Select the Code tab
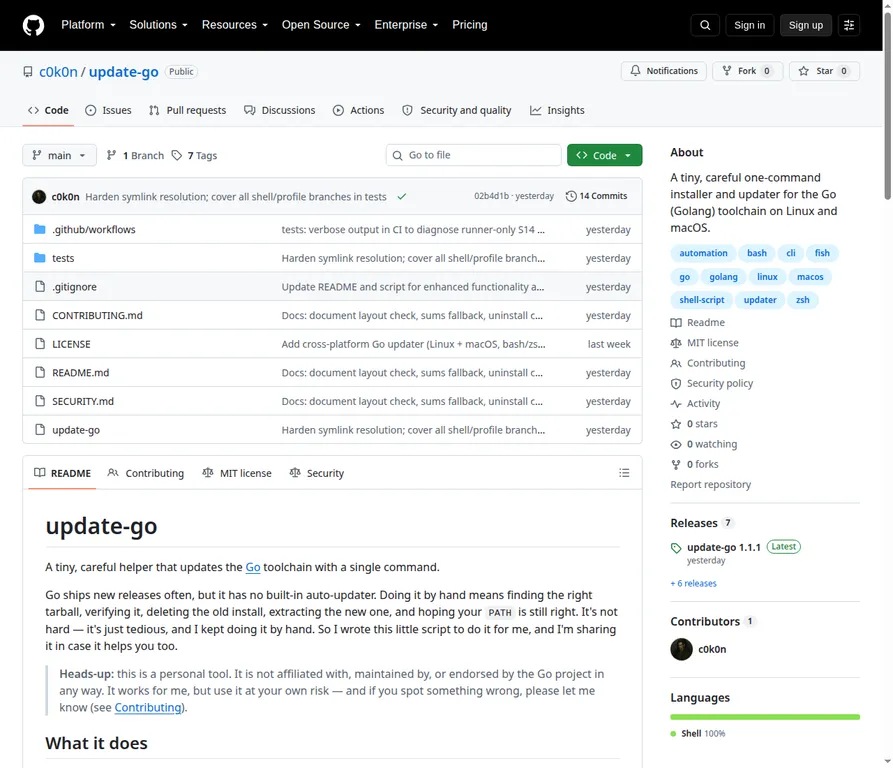This screenshot has height=768, width=893. click(48, 110)
